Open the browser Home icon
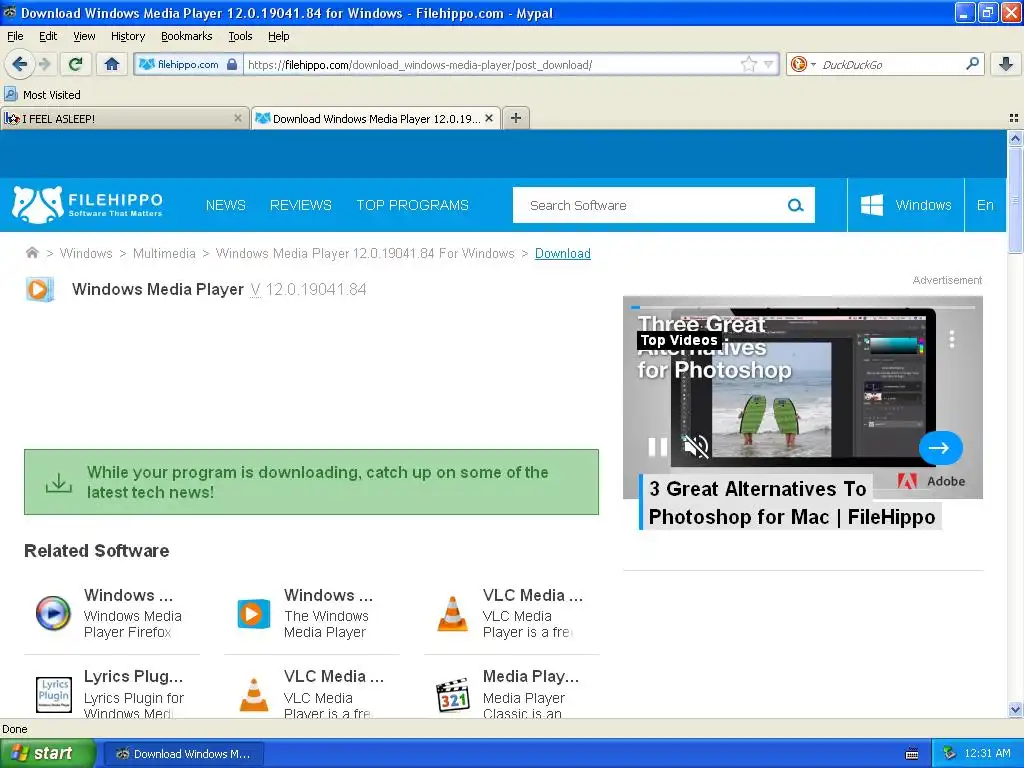The height and width of the screenshot is (768, 1024). tap(112, 64)
